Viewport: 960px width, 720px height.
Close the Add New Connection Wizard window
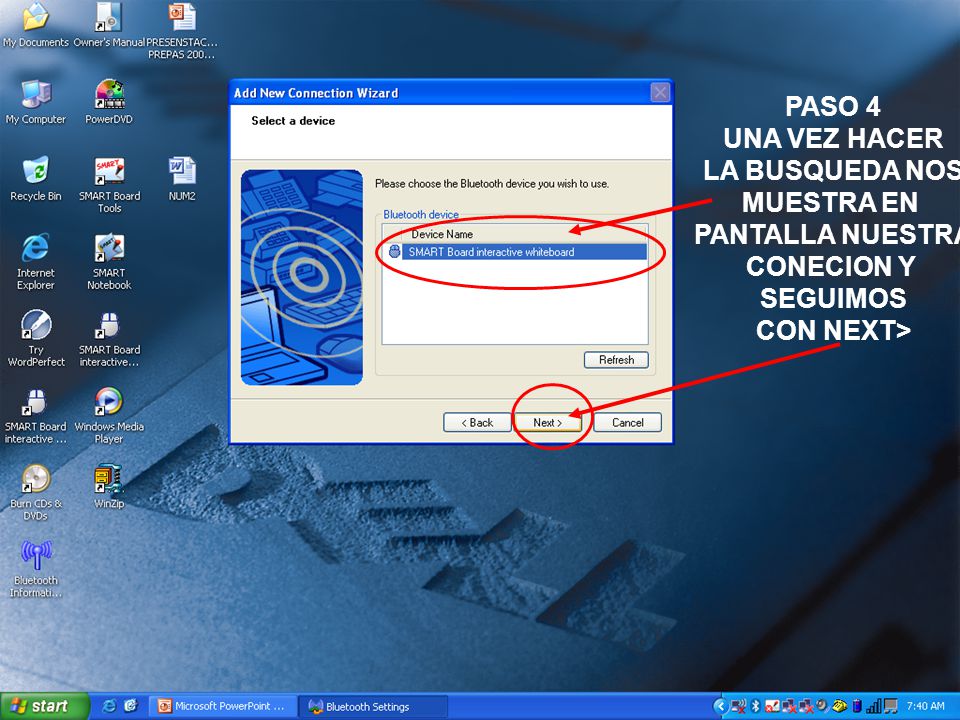659,93
